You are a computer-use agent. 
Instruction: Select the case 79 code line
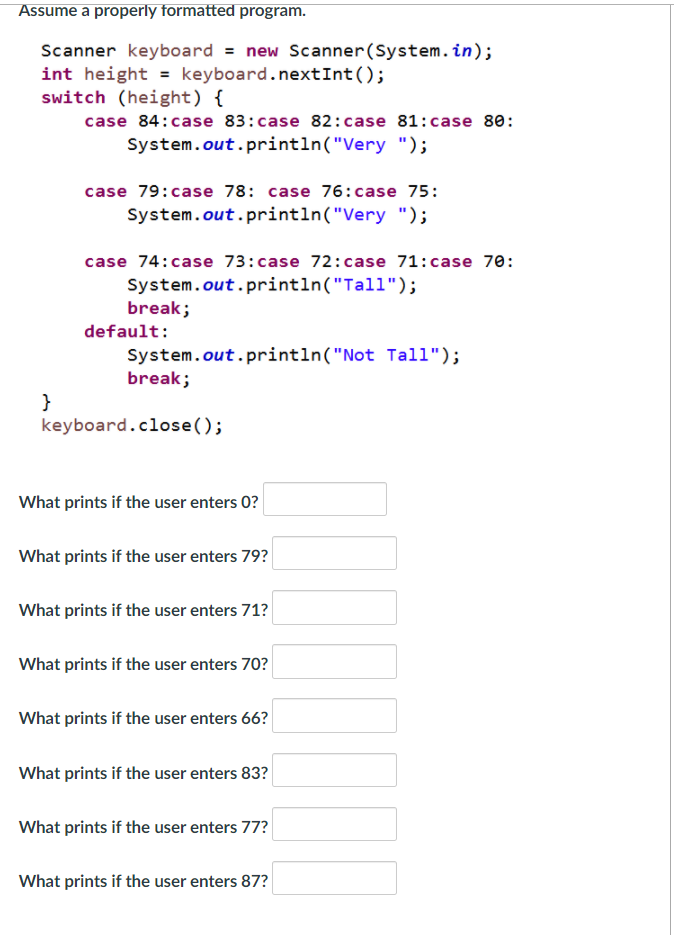click(260, 191)
